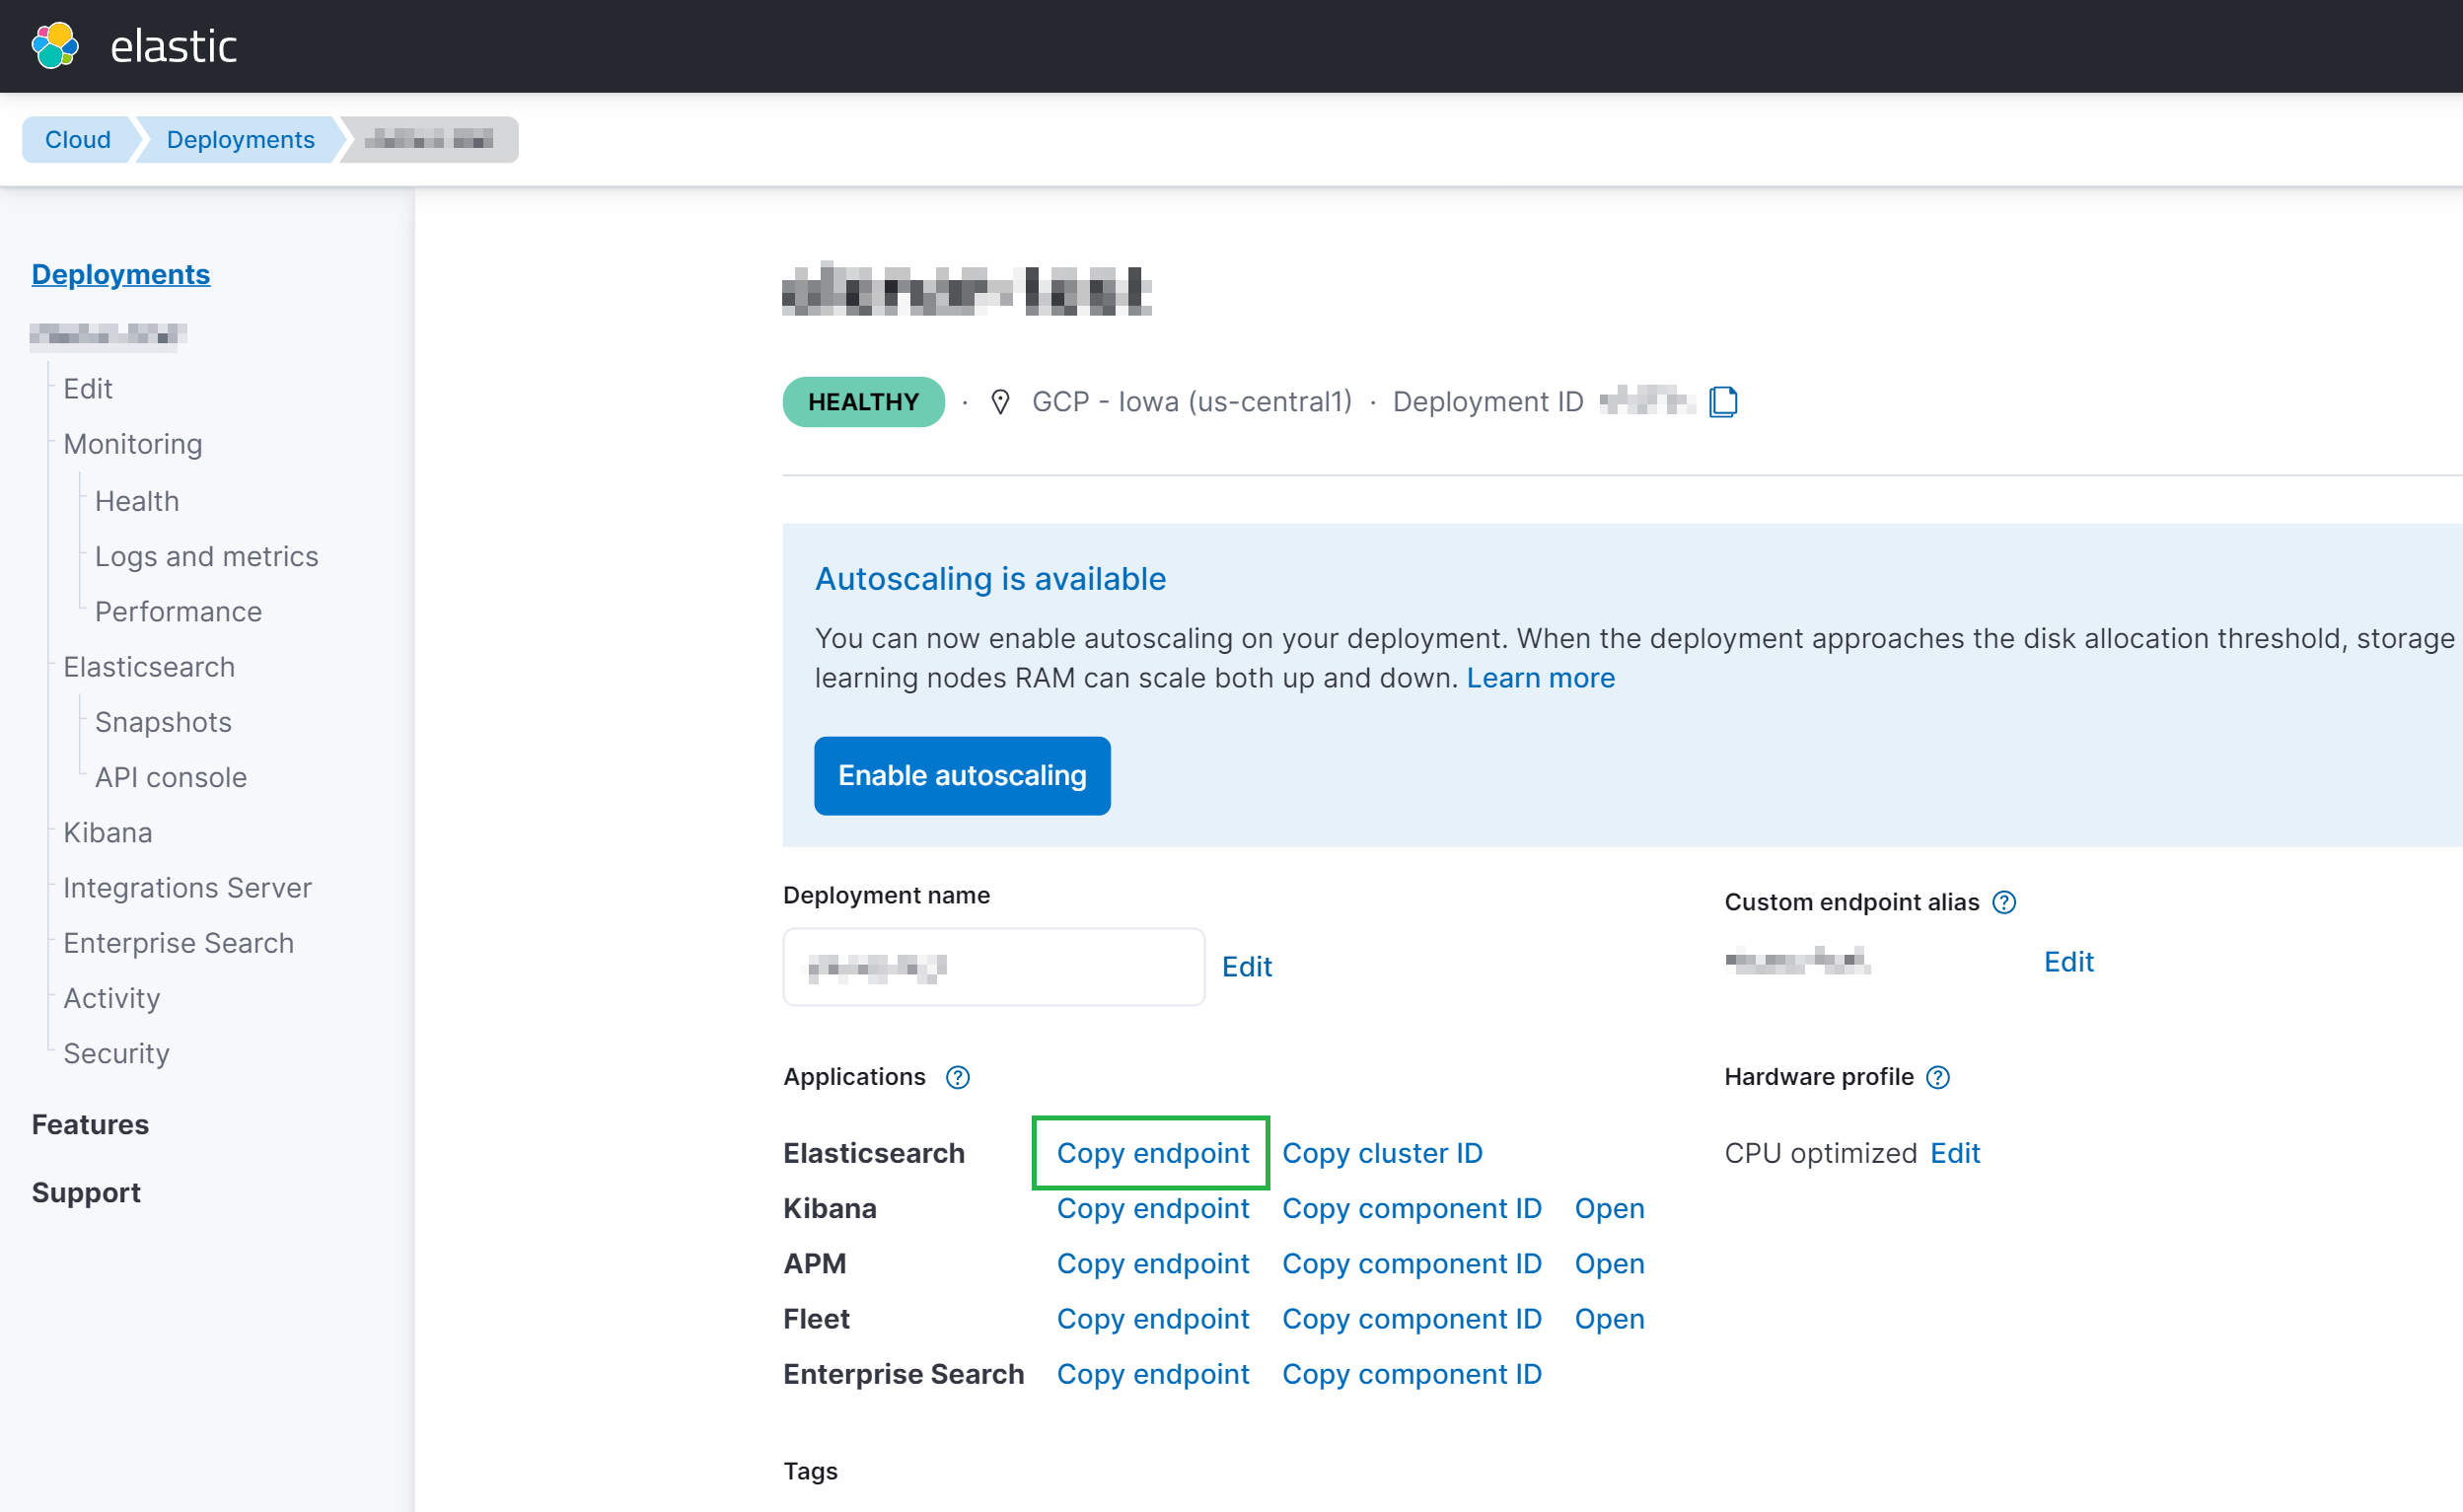Open Elasticsearch in the sidebar

[149, 667]
